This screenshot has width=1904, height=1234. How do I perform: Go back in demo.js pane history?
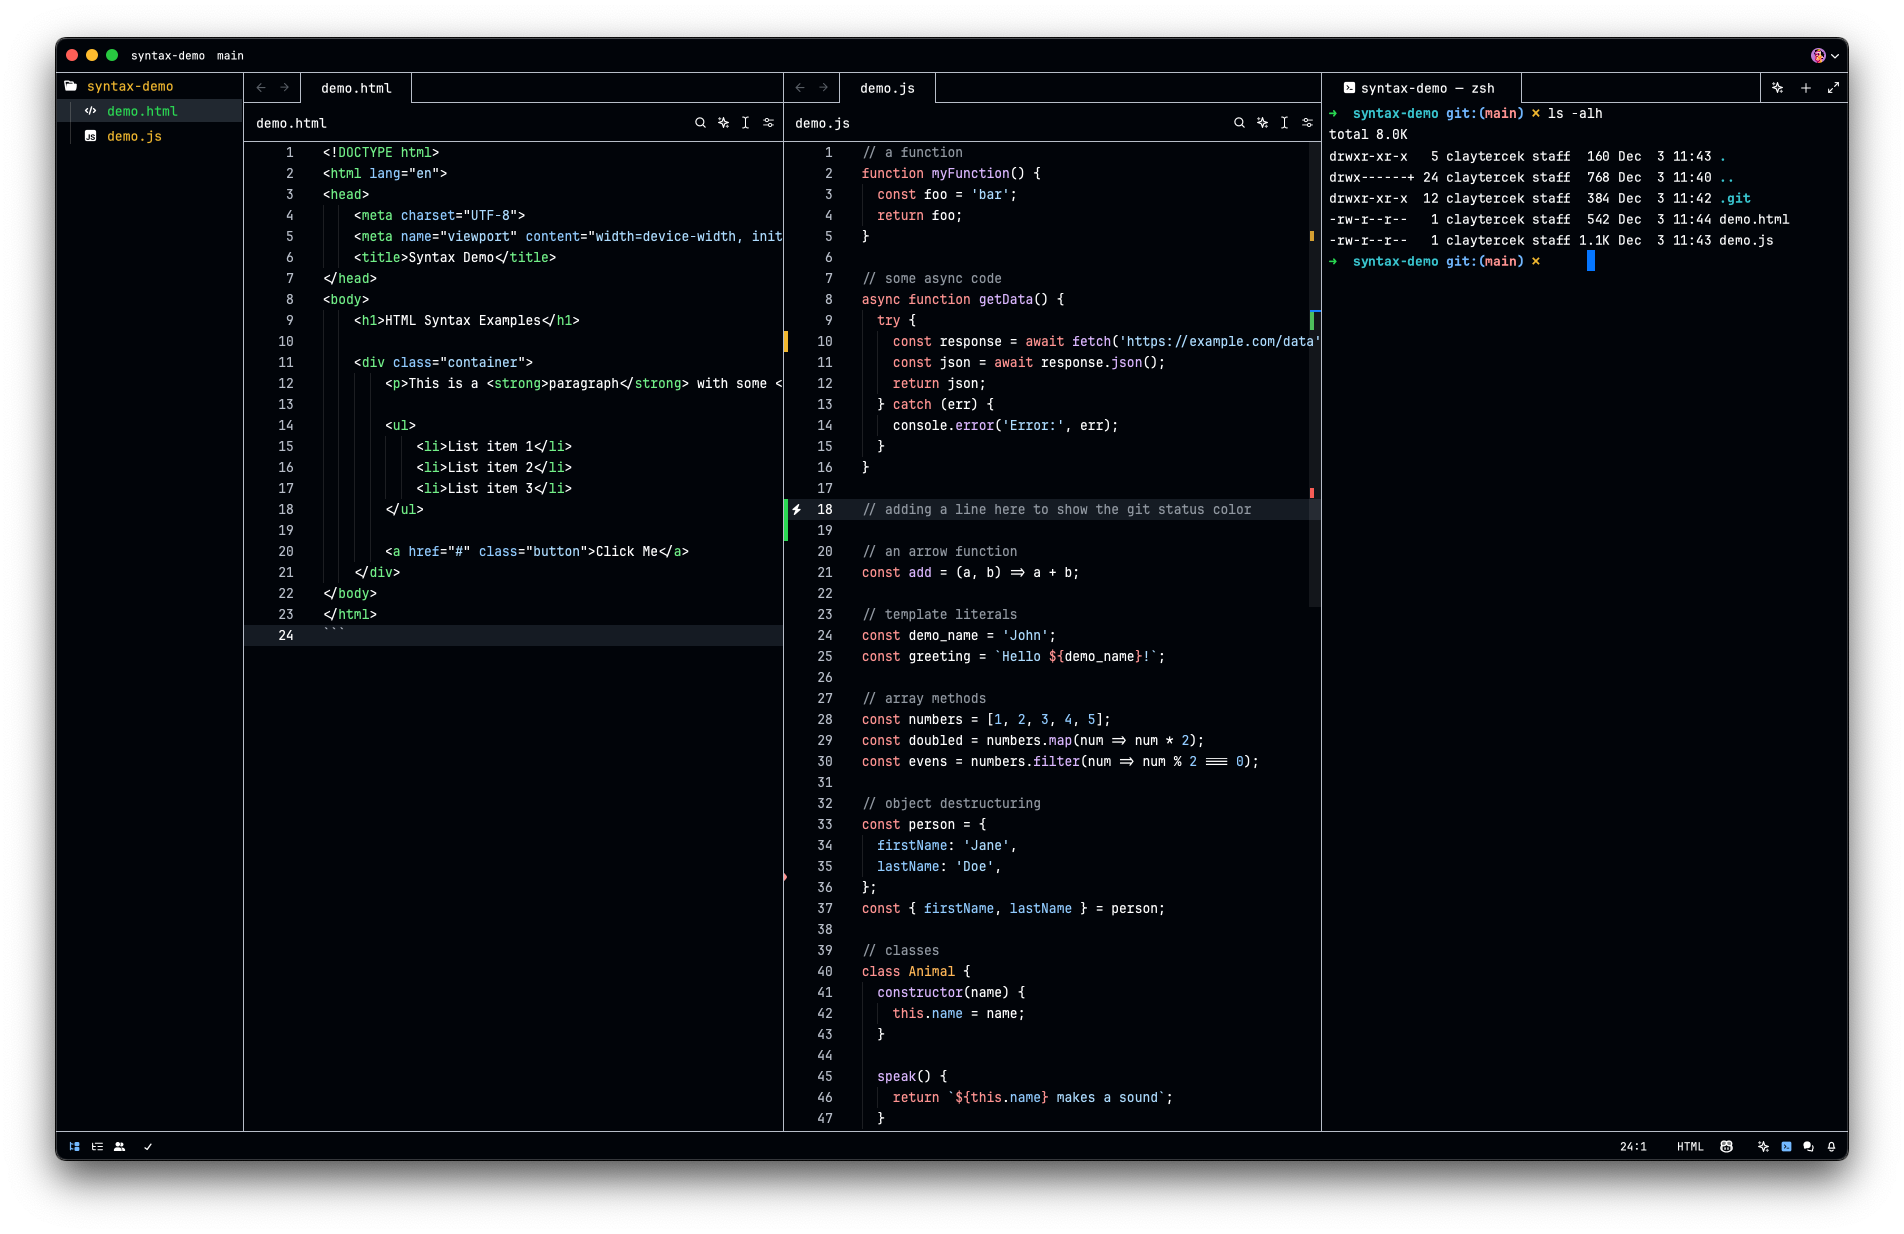pyautogui.click(x=800, y=88)
